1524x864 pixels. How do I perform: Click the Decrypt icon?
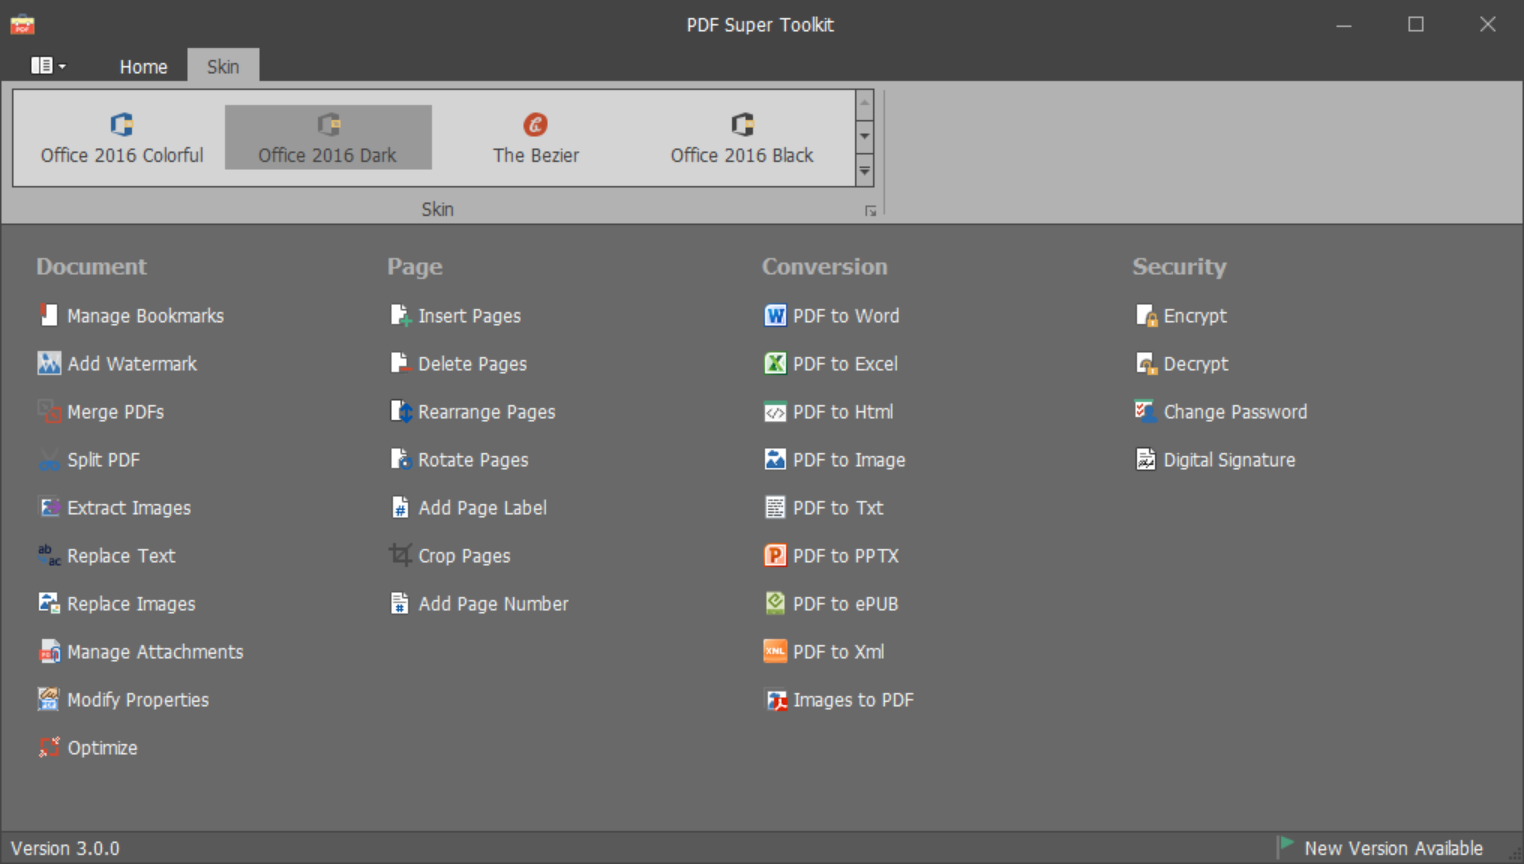pyautogui.click(x=1146, y=364)
